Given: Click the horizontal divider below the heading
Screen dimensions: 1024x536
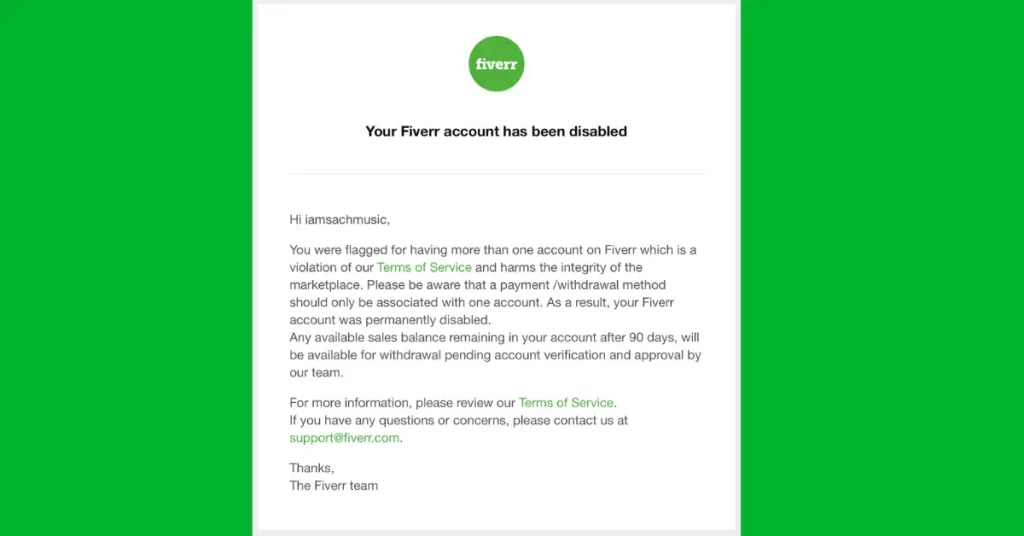Looking at the screenshot, I should coord(496,174).
